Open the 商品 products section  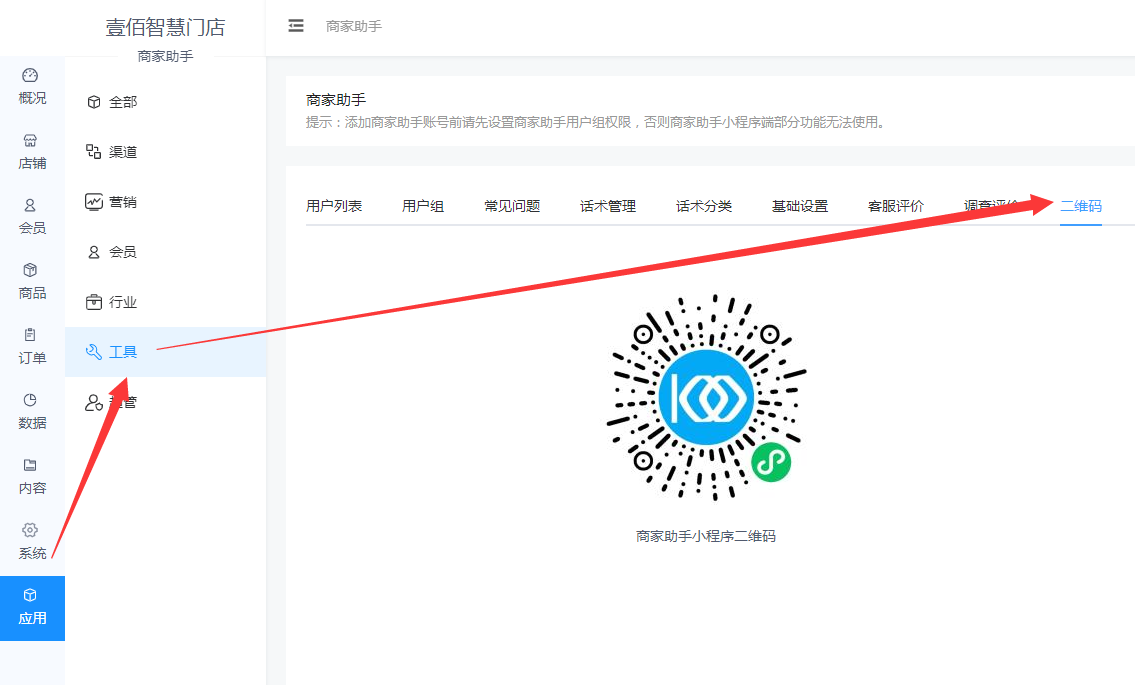pyautogui.click(x=32, y=282)
